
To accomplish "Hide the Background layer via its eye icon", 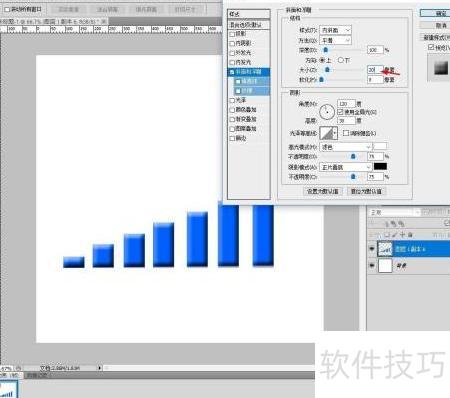I will 372,266.
